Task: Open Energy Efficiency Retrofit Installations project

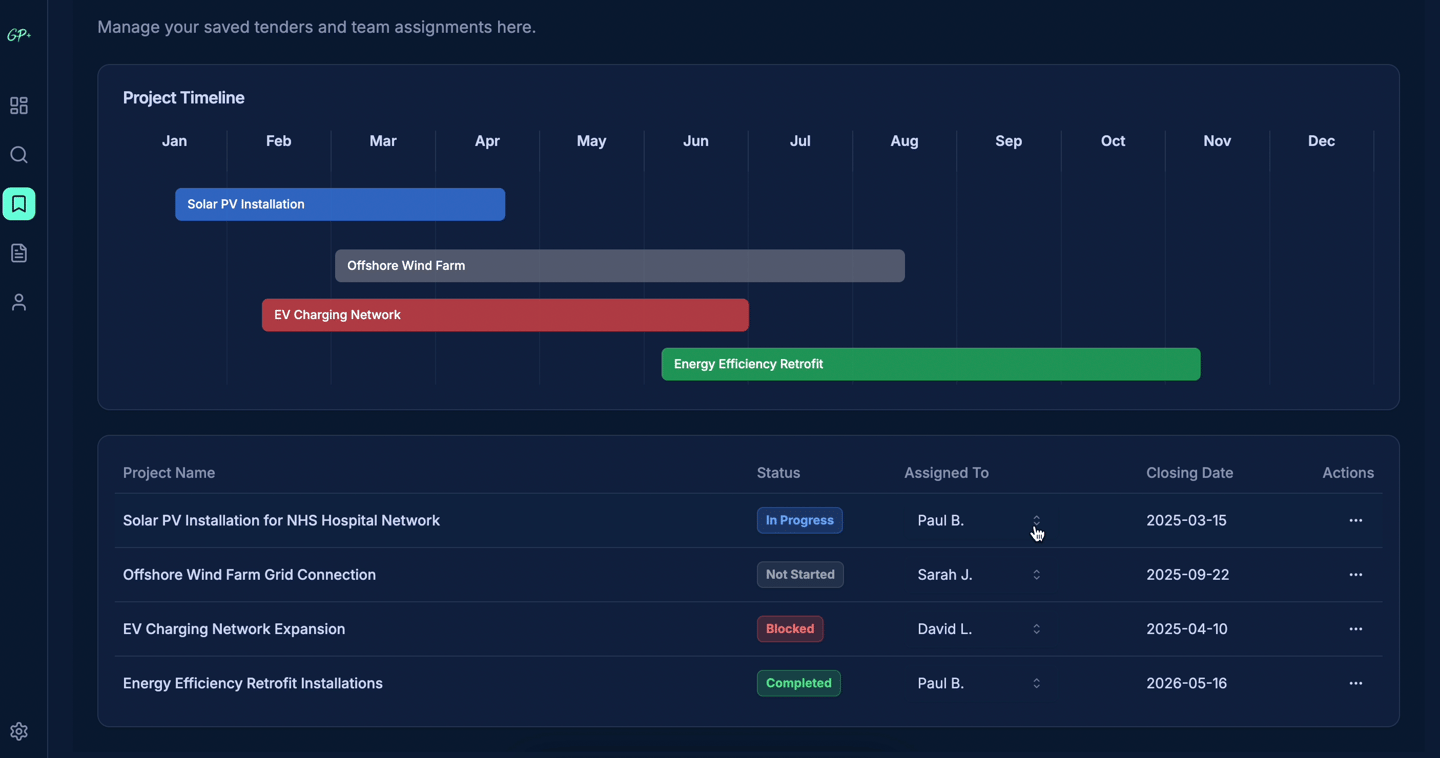Action: 253,683
